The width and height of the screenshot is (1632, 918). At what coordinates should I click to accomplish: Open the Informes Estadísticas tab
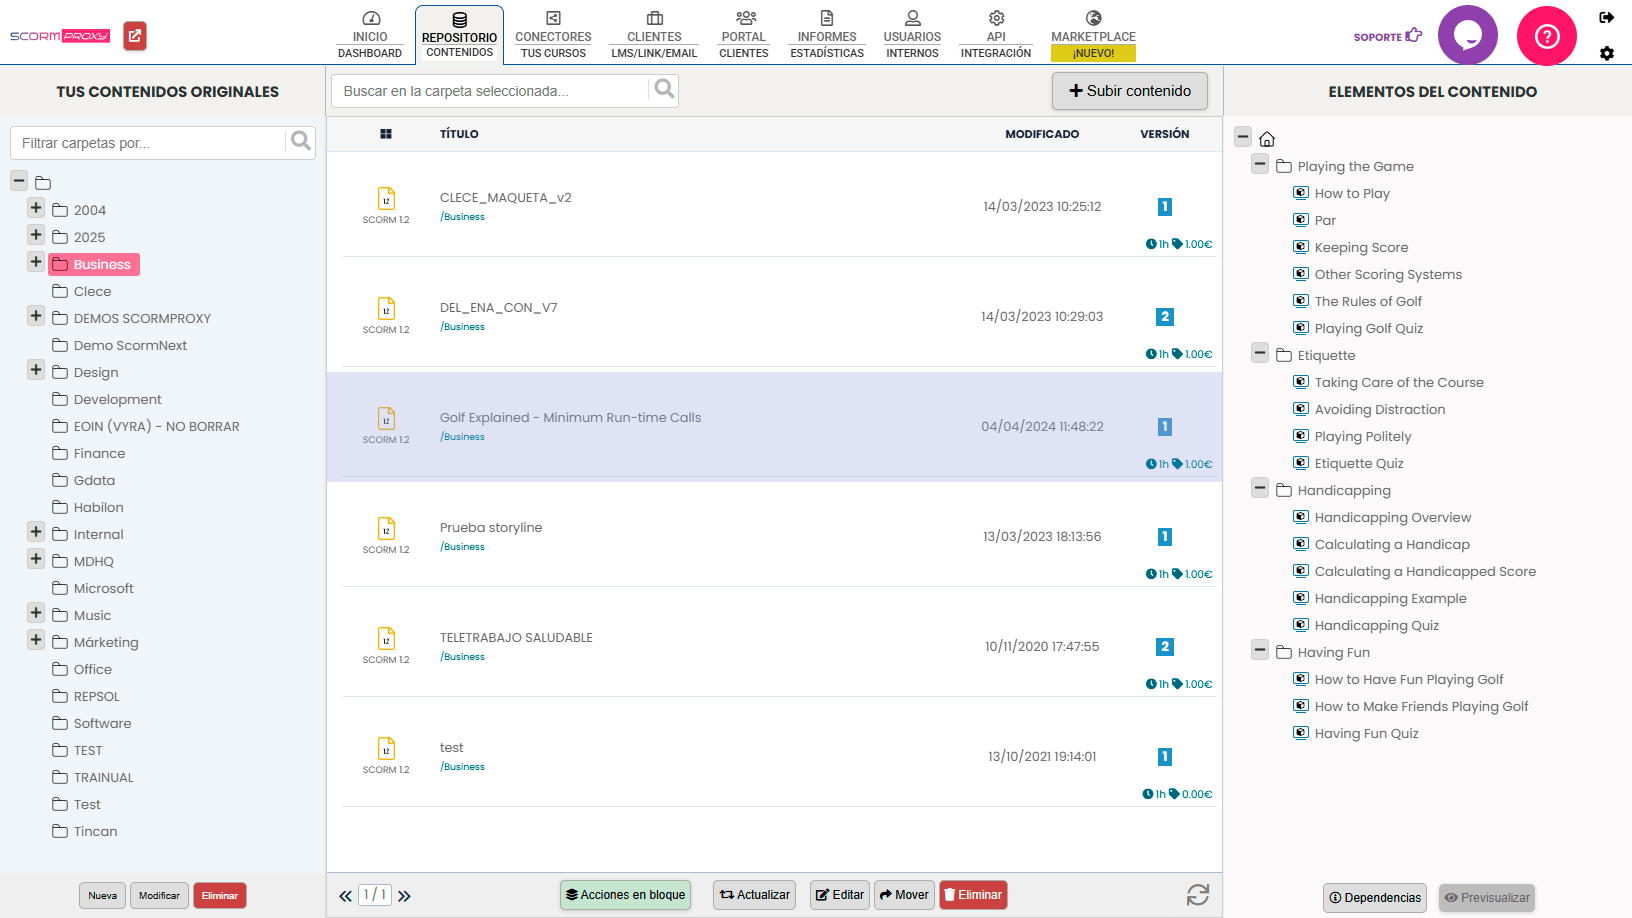827,35
